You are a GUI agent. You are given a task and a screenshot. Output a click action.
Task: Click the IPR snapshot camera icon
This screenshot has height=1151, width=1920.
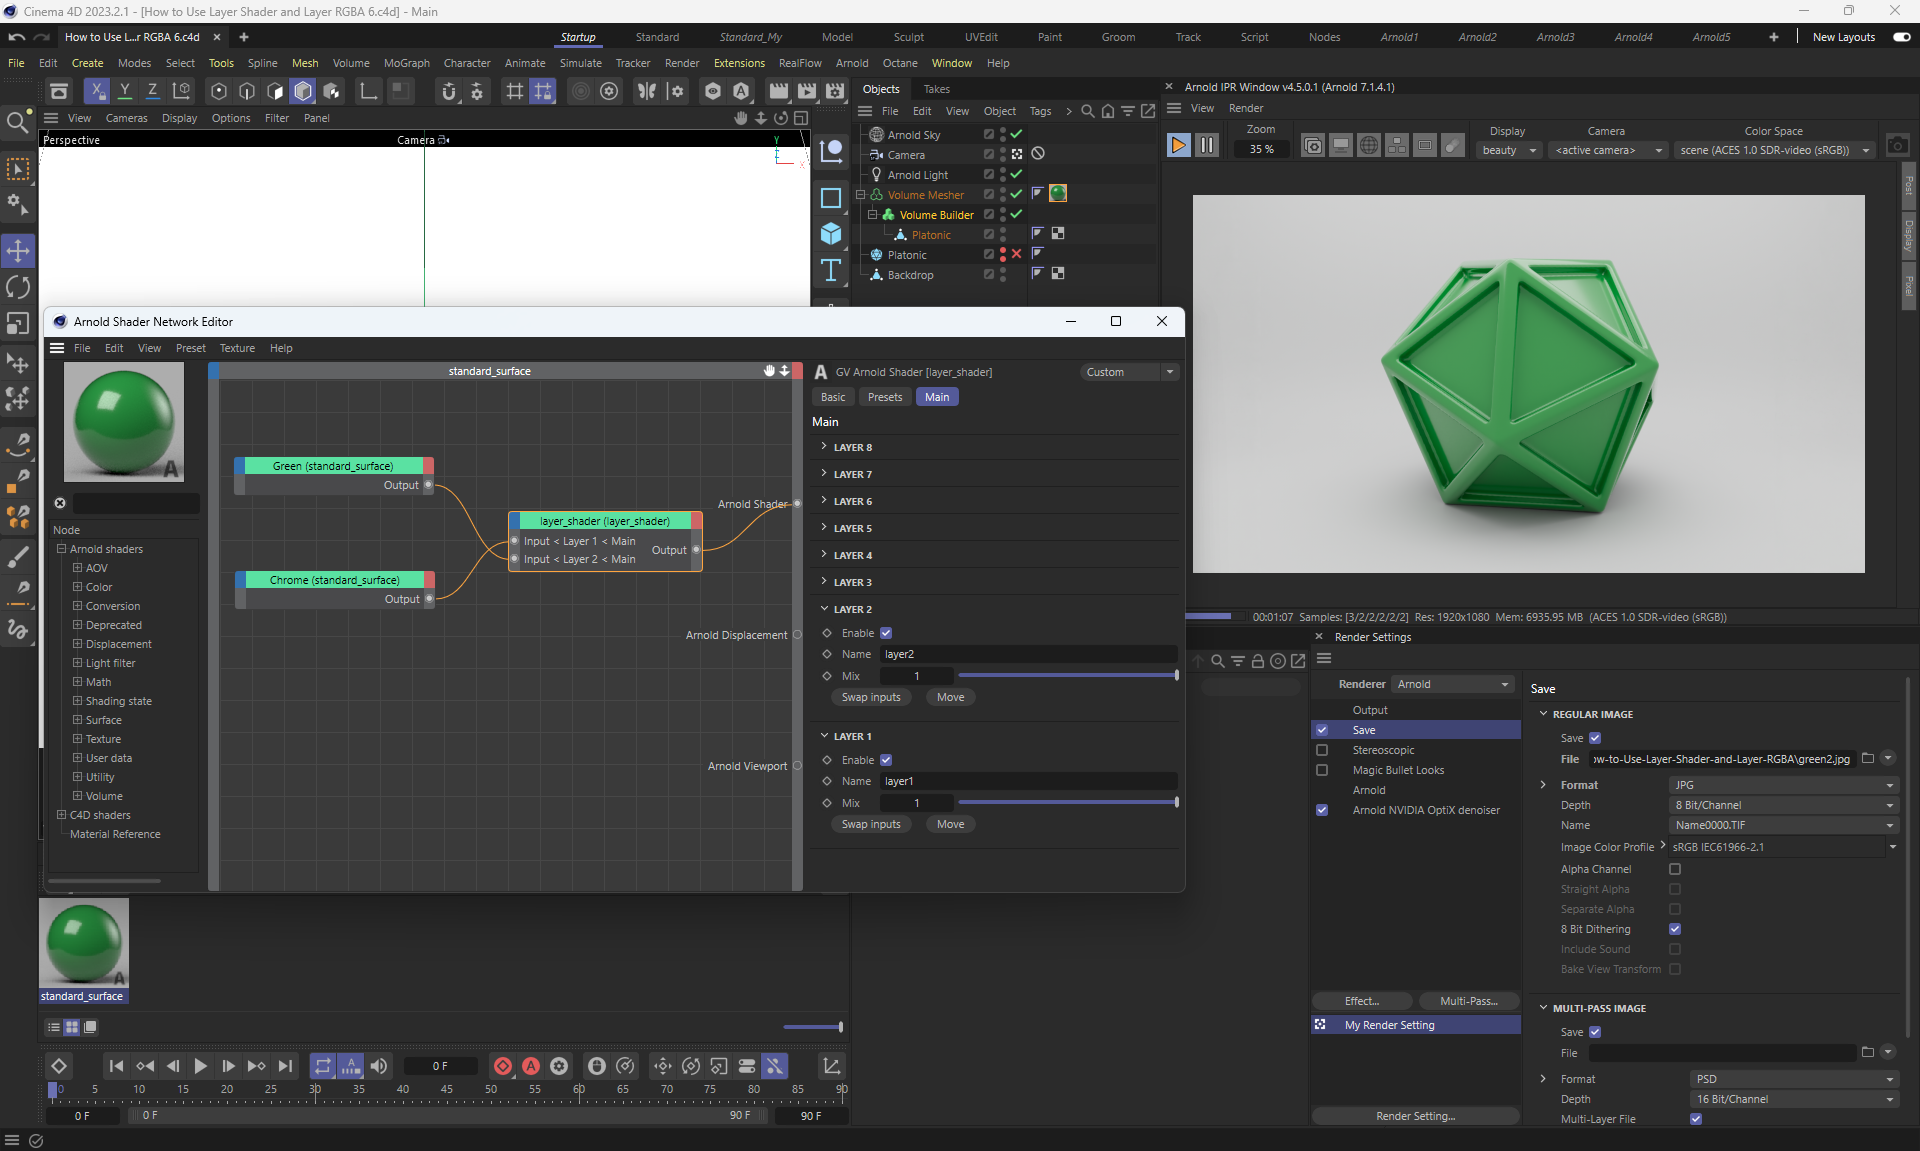pos(1897,146)
